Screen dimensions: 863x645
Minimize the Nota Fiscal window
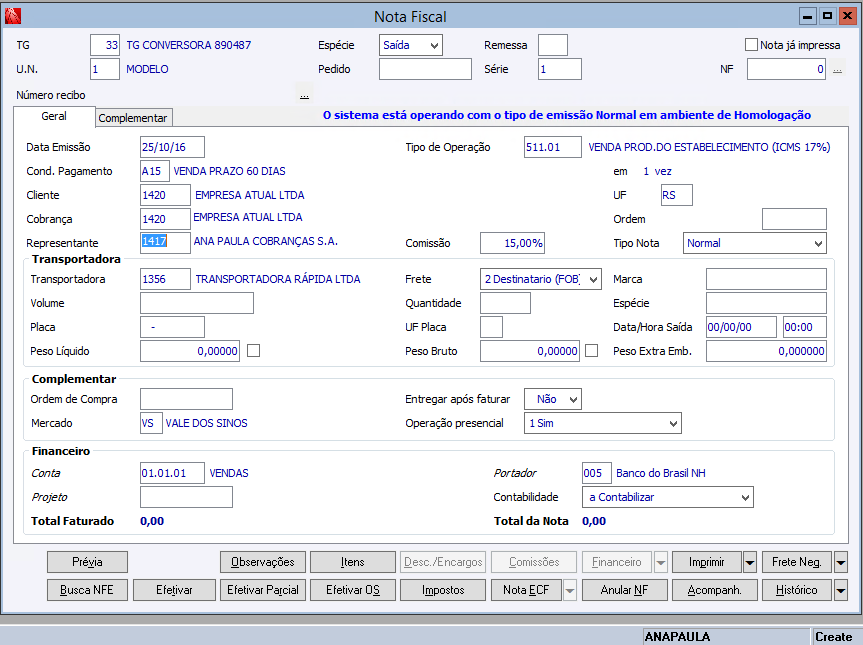click(808, 16)
